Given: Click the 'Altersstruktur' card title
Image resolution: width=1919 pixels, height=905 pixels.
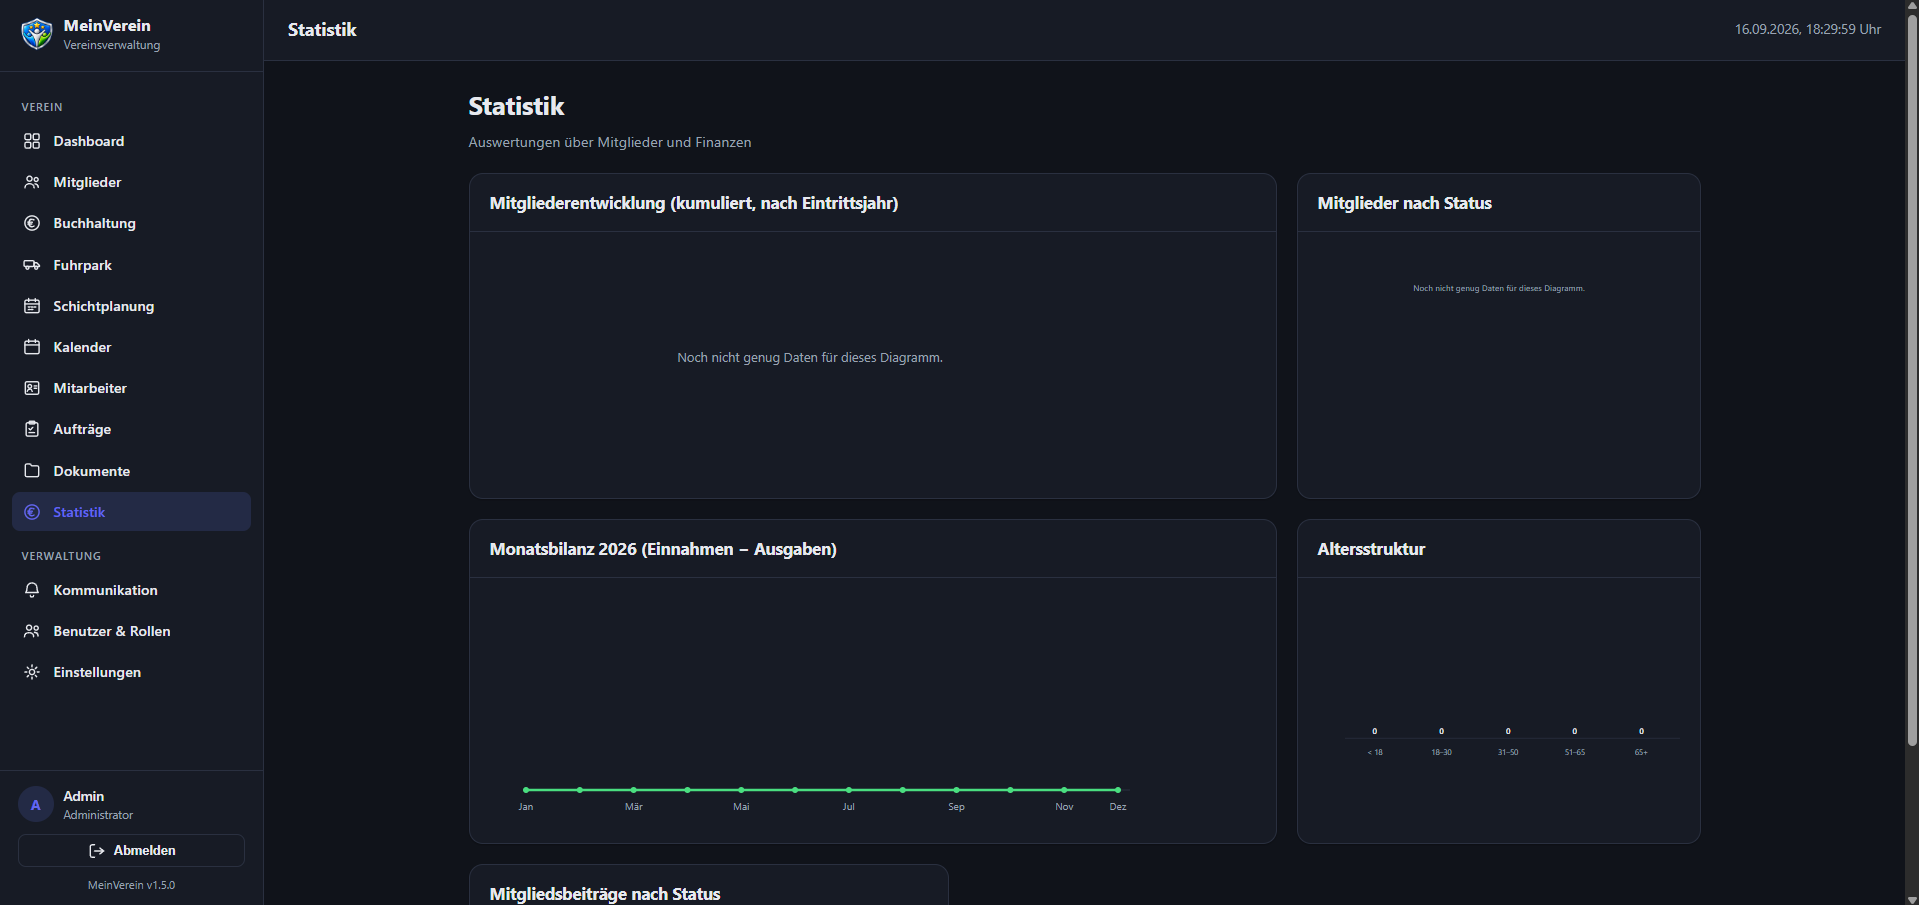Looking at the screenshot, I should tap(1371, 549).
